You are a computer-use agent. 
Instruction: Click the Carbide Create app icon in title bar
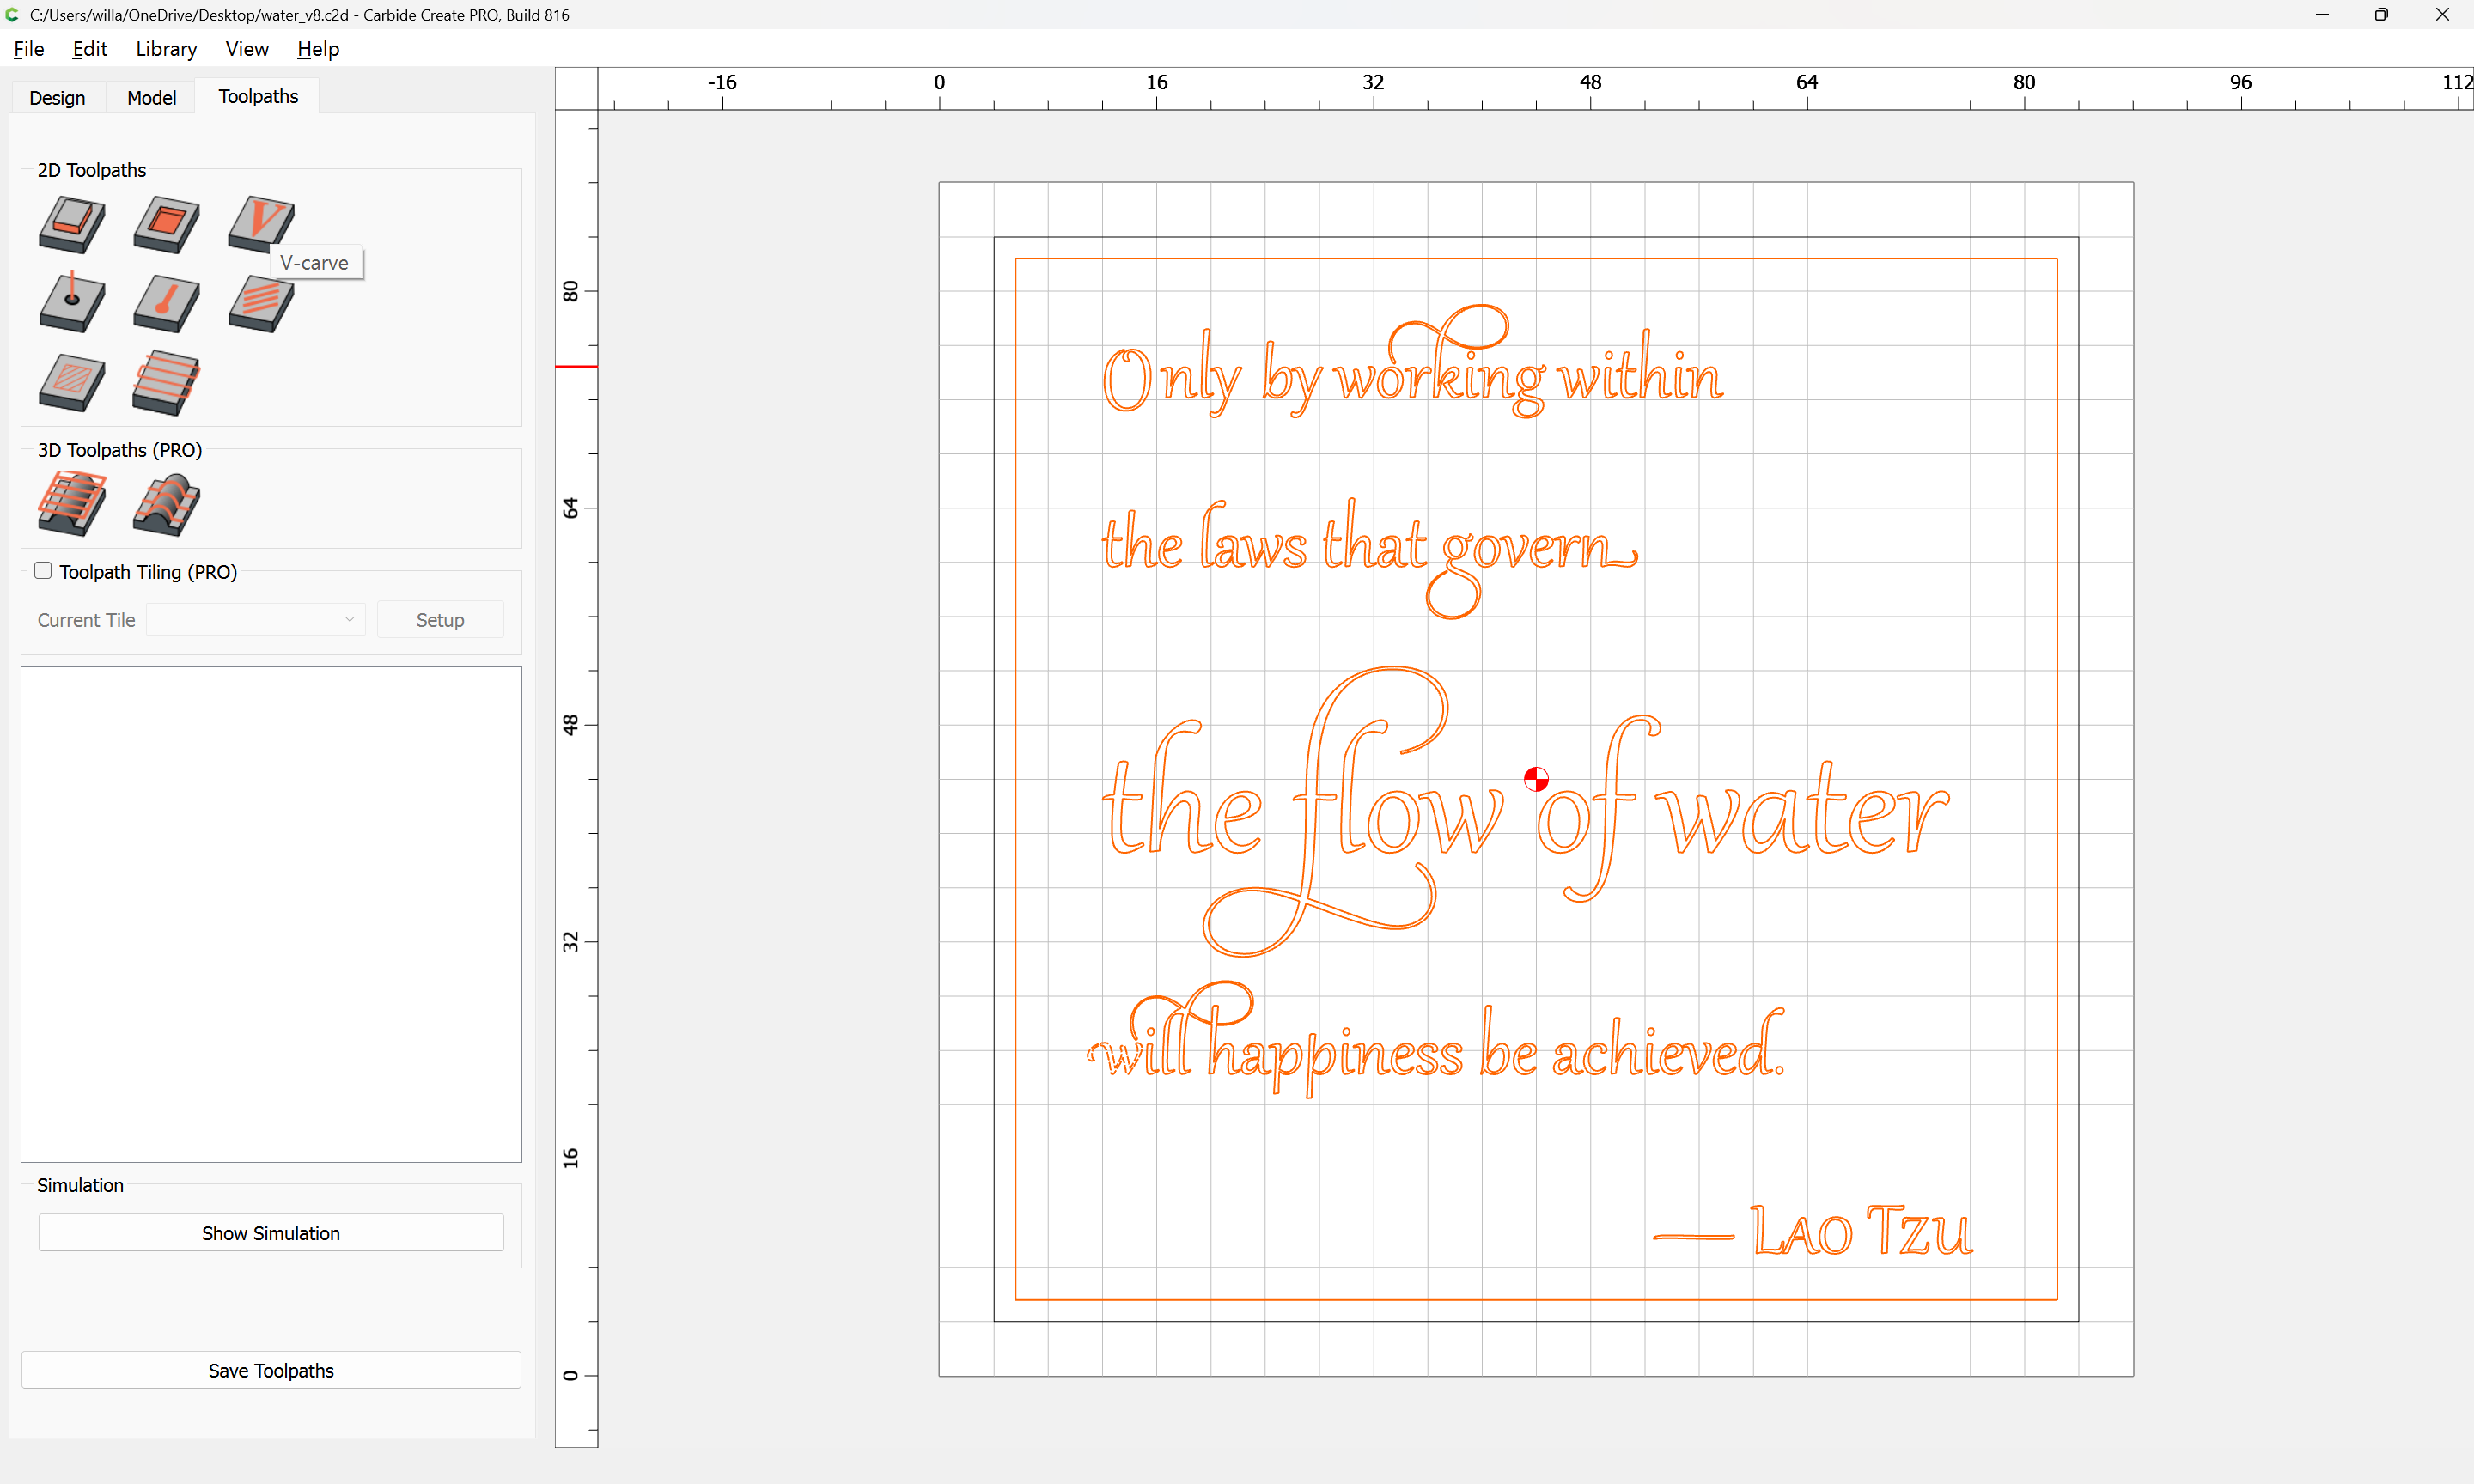click(13, 14)
